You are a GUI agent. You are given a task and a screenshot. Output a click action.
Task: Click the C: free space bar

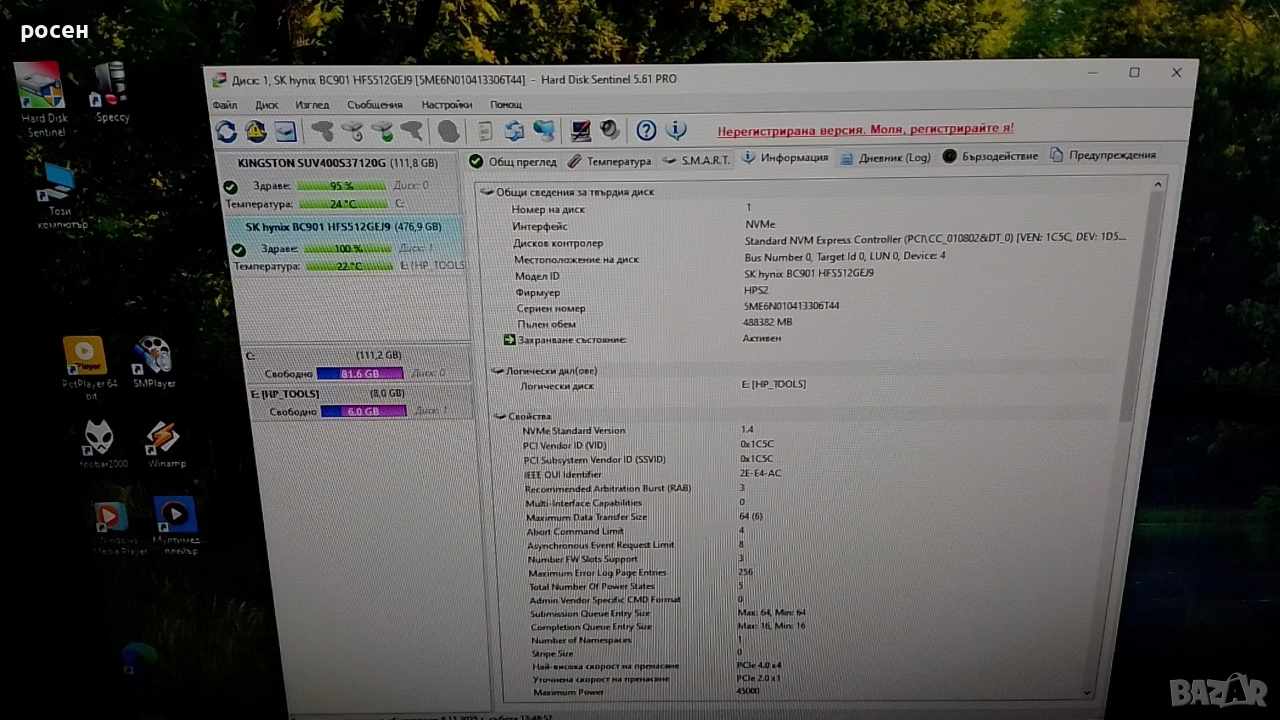click(359, 374)
